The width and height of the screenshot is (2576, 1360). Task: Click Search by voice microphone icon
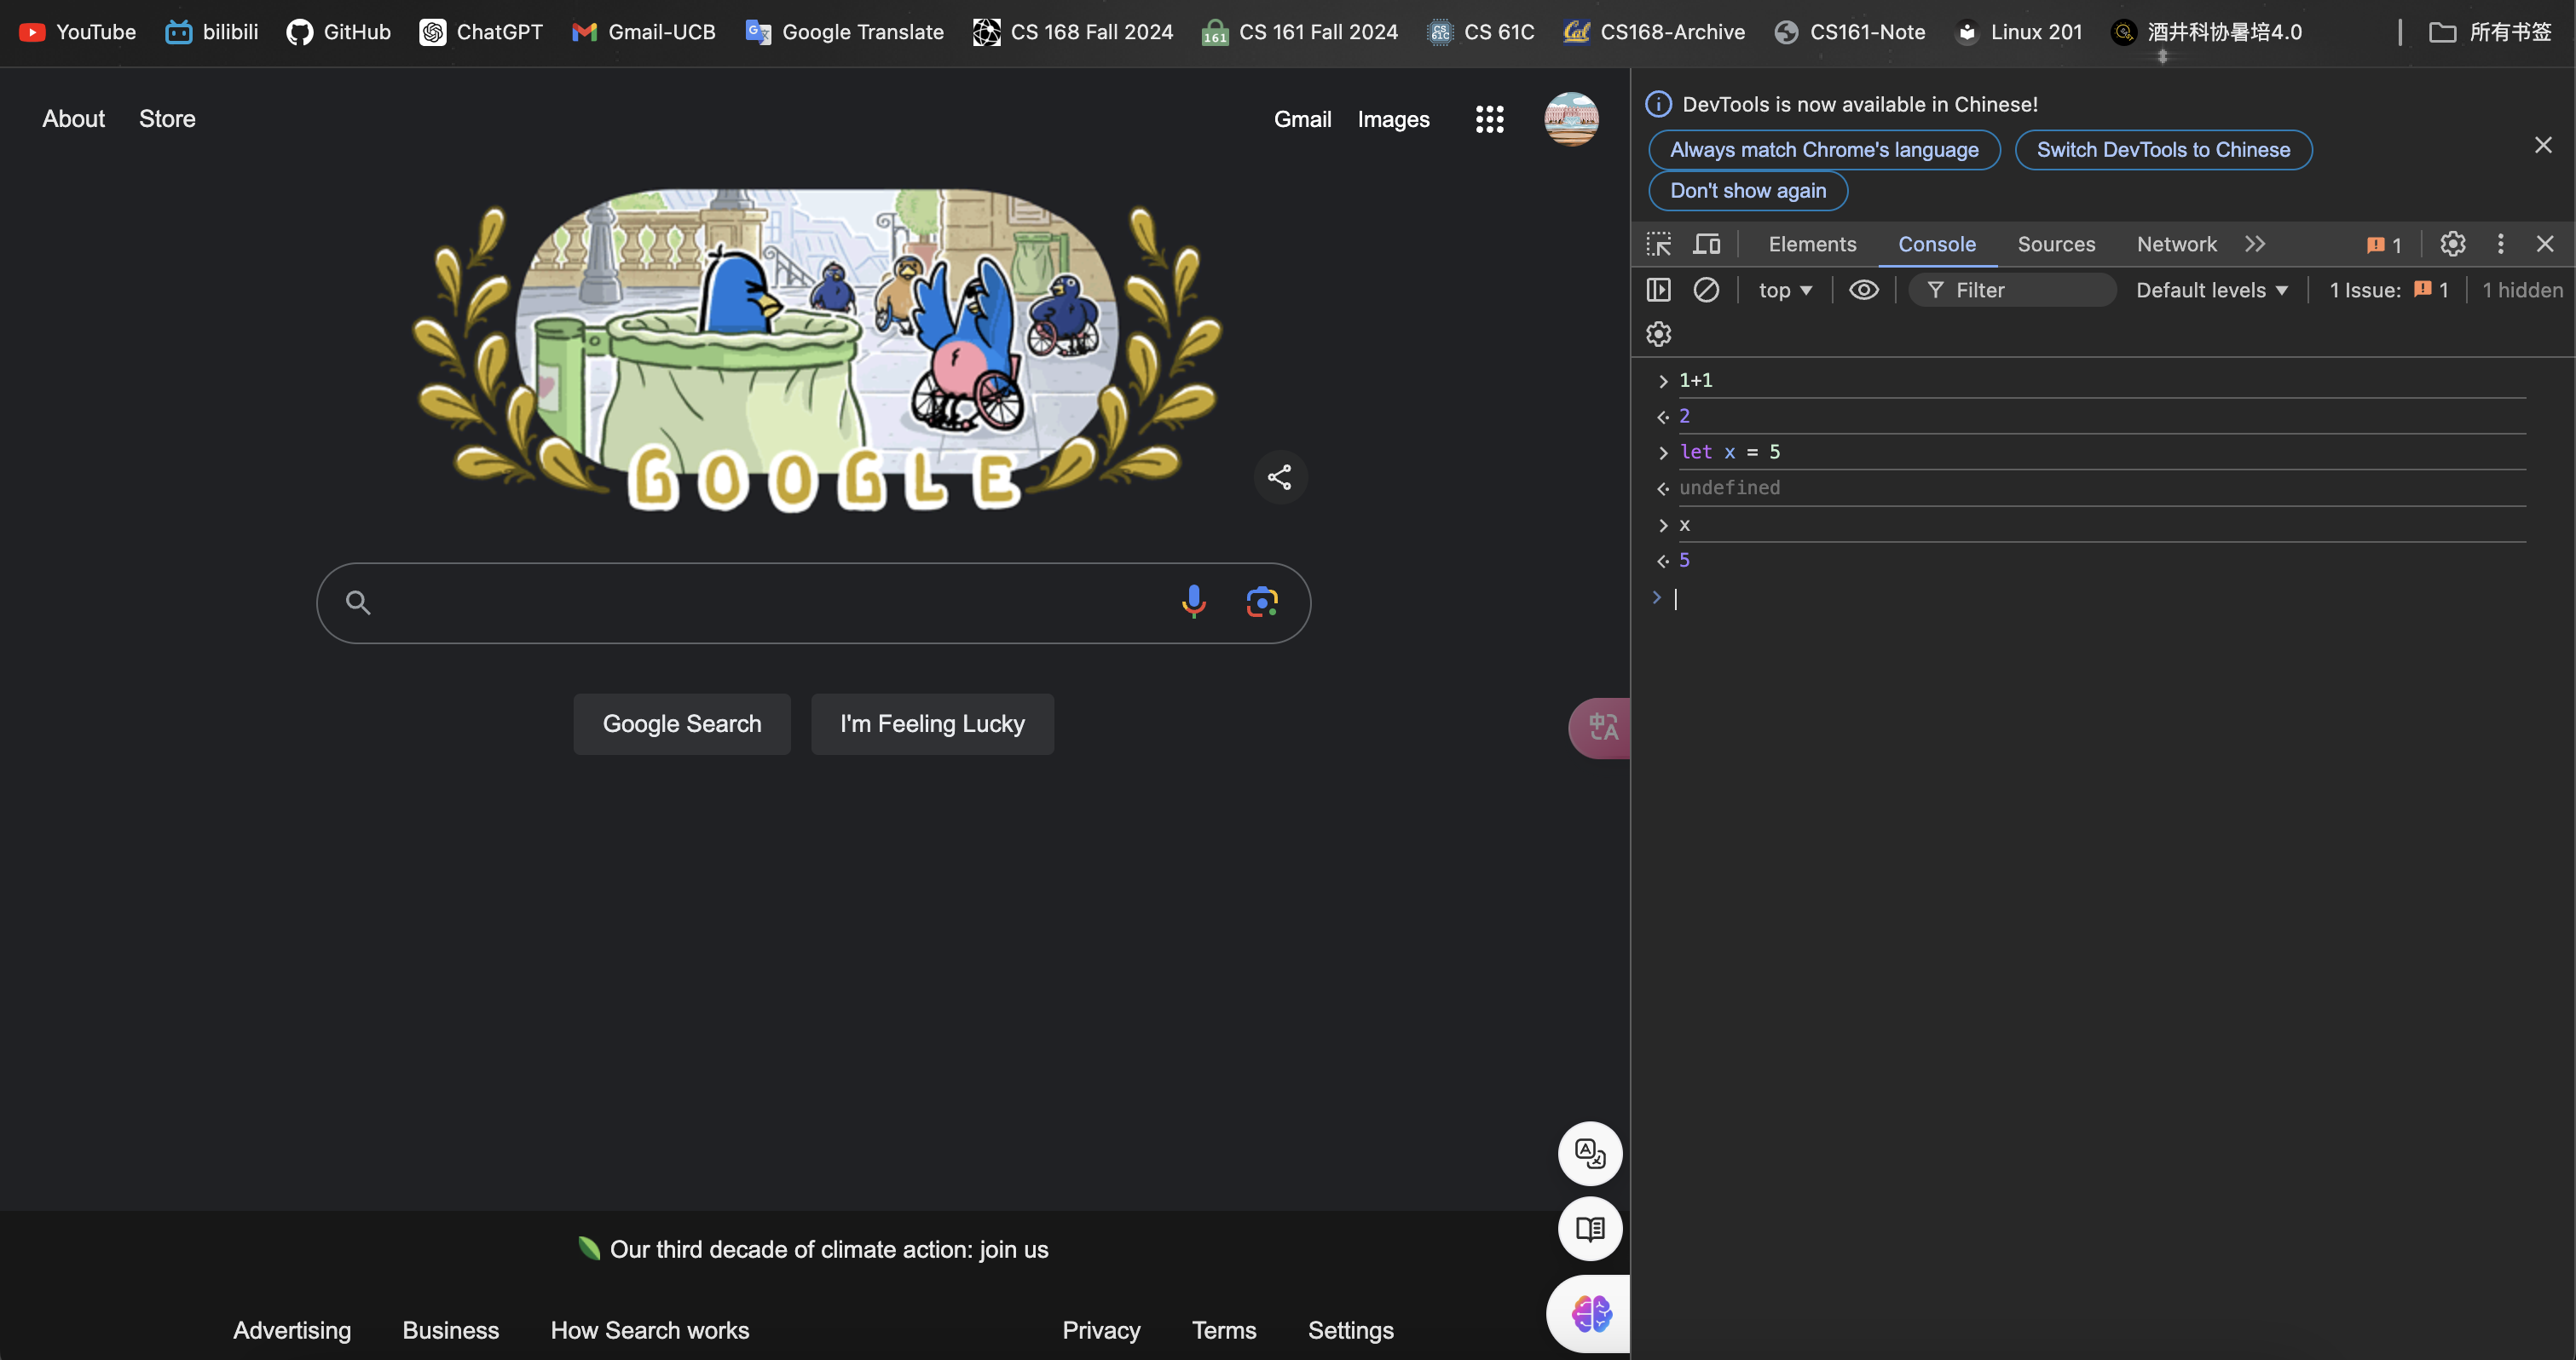tap(1193, 602)
